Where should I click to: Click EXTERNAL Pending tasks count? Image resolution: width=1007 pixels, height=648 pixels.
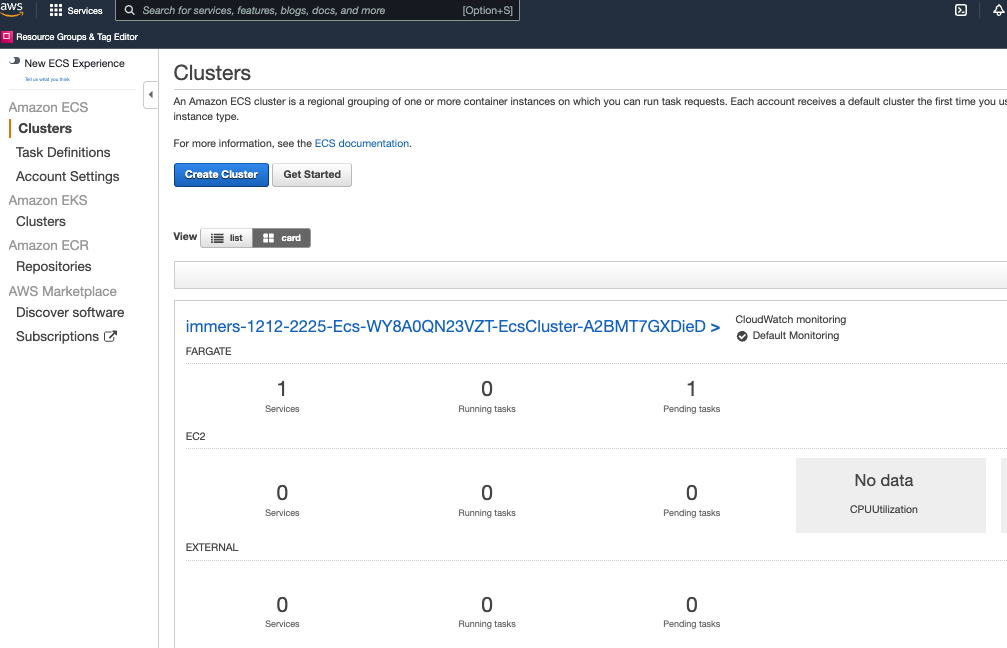pos(692,605)
